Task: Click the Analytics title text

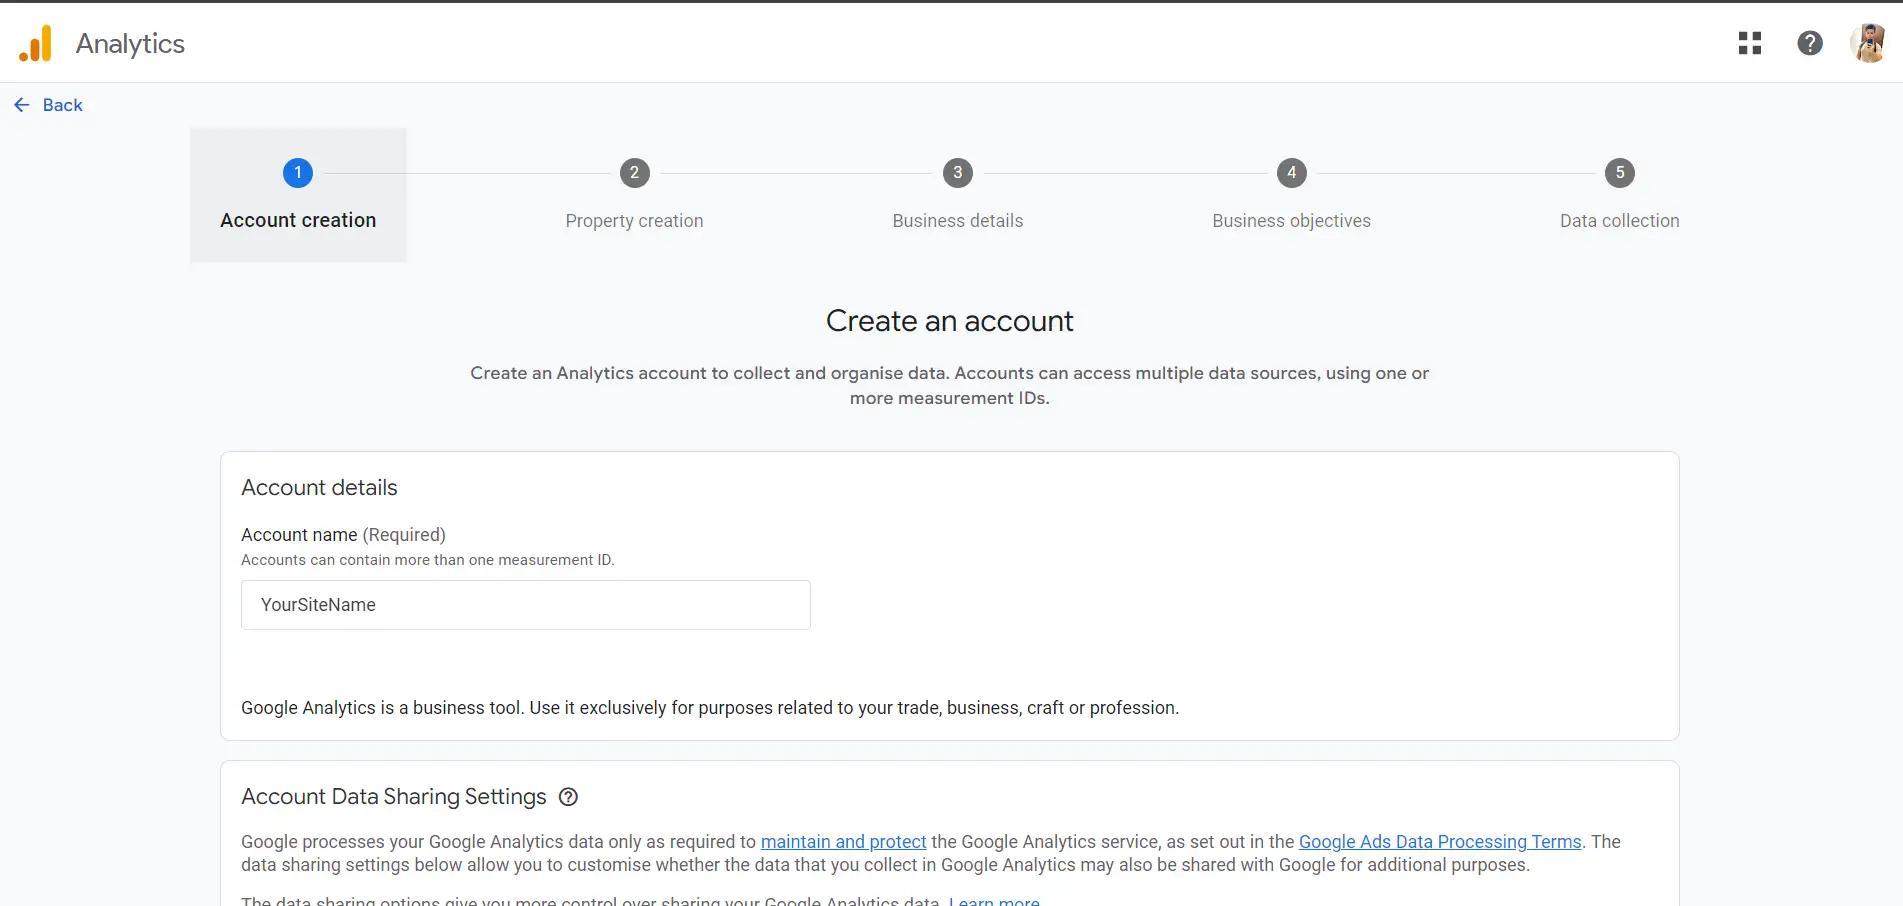Action: click(130, 44)
